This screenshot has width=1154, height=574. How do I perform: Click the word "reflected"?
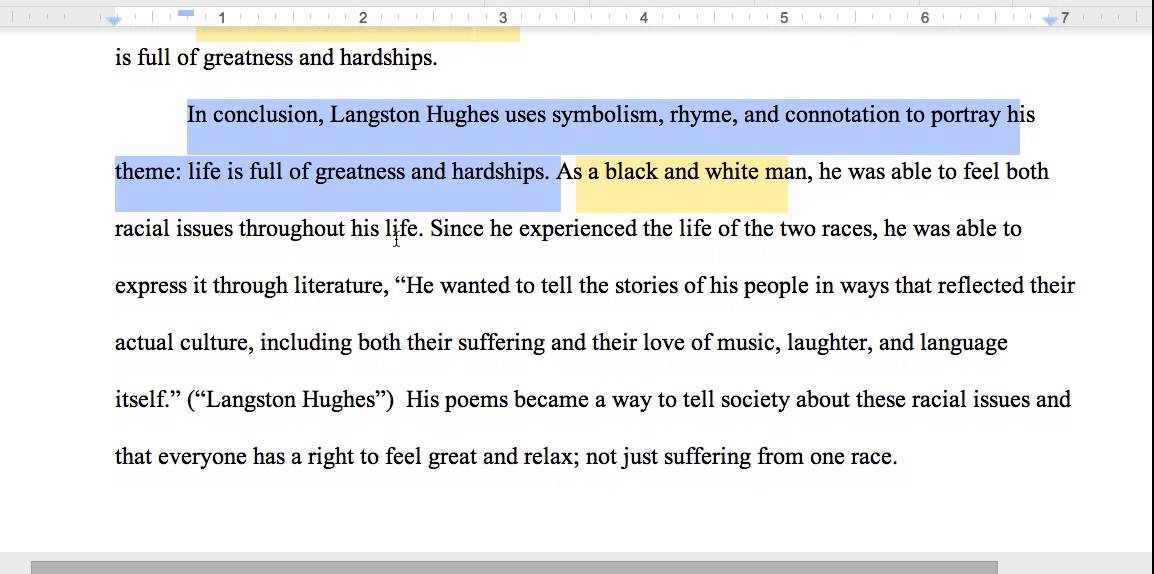click(981, 286)
